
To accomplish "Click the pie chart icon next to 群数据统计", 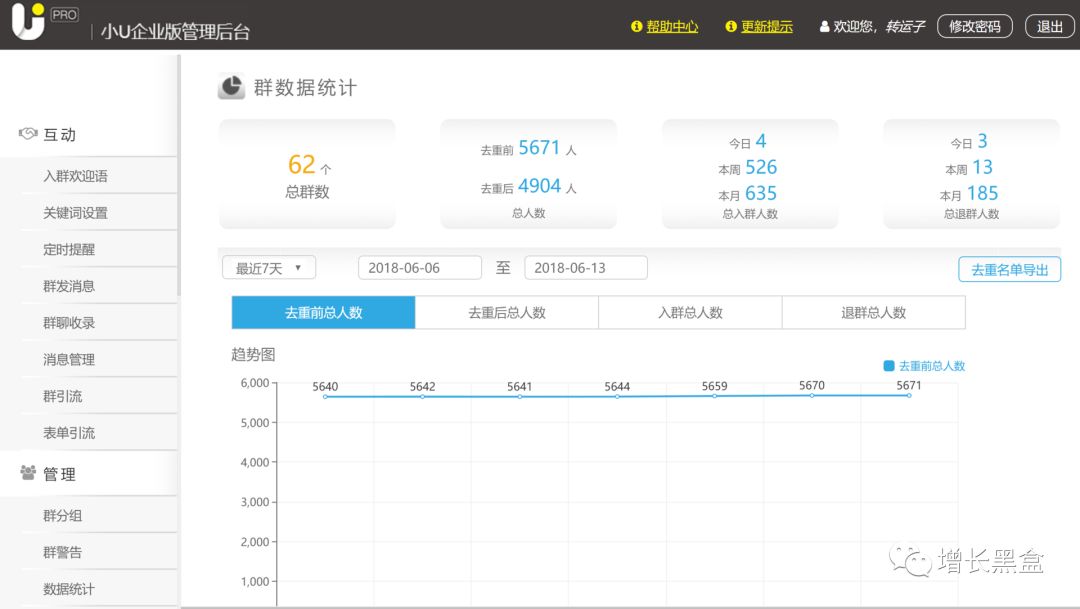I will (x=231, y=87).
